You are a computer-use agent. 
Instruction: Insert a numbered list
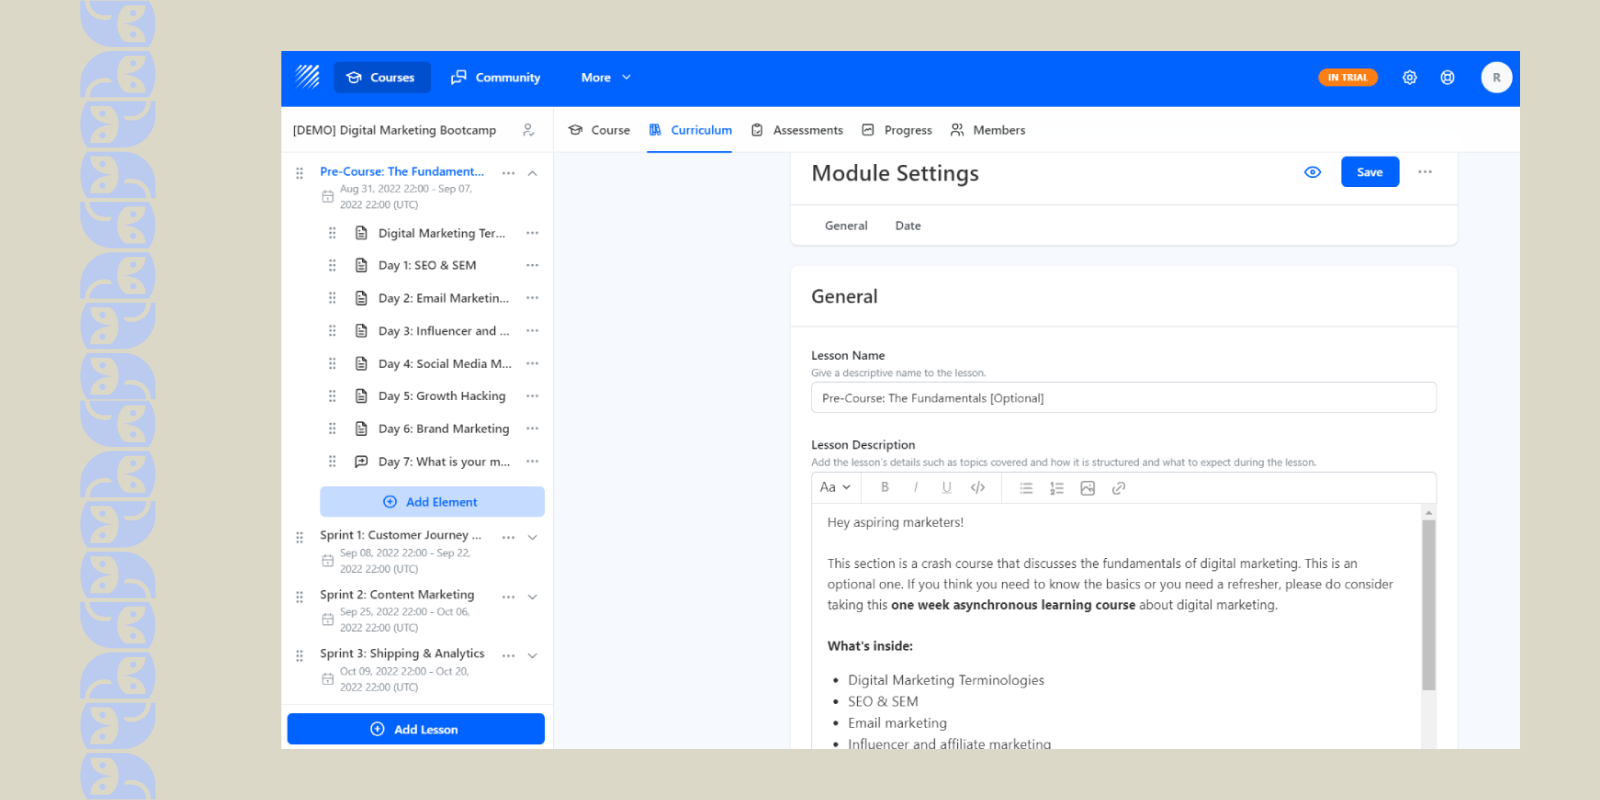[1057, 488]
